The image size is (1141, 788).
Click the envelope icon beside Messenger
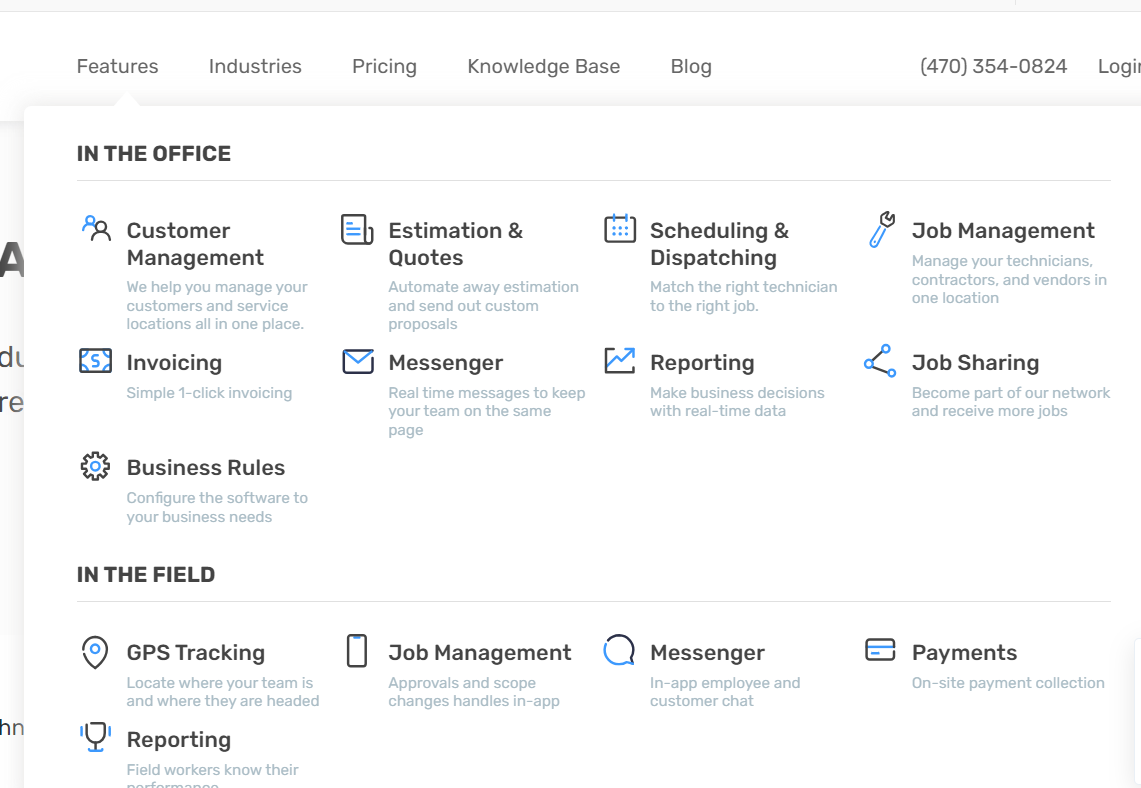point(357,361)
